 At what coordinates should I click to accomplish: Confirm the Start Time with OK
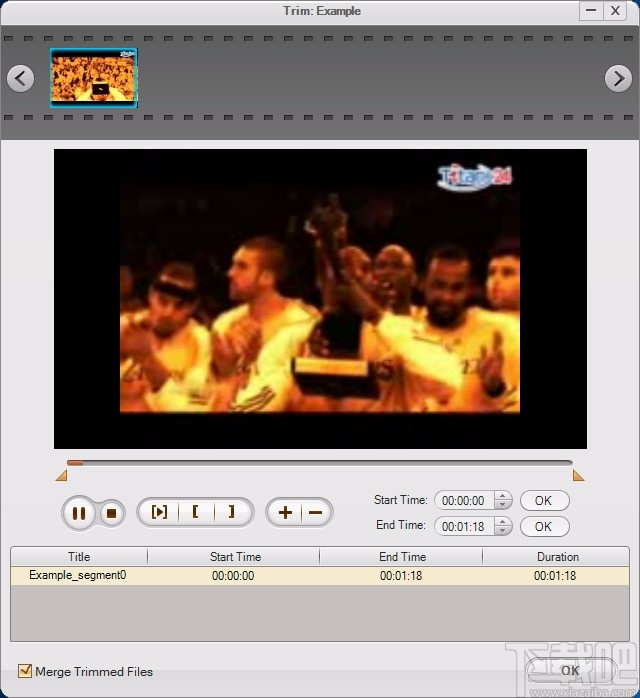click(x=544, y=500)
